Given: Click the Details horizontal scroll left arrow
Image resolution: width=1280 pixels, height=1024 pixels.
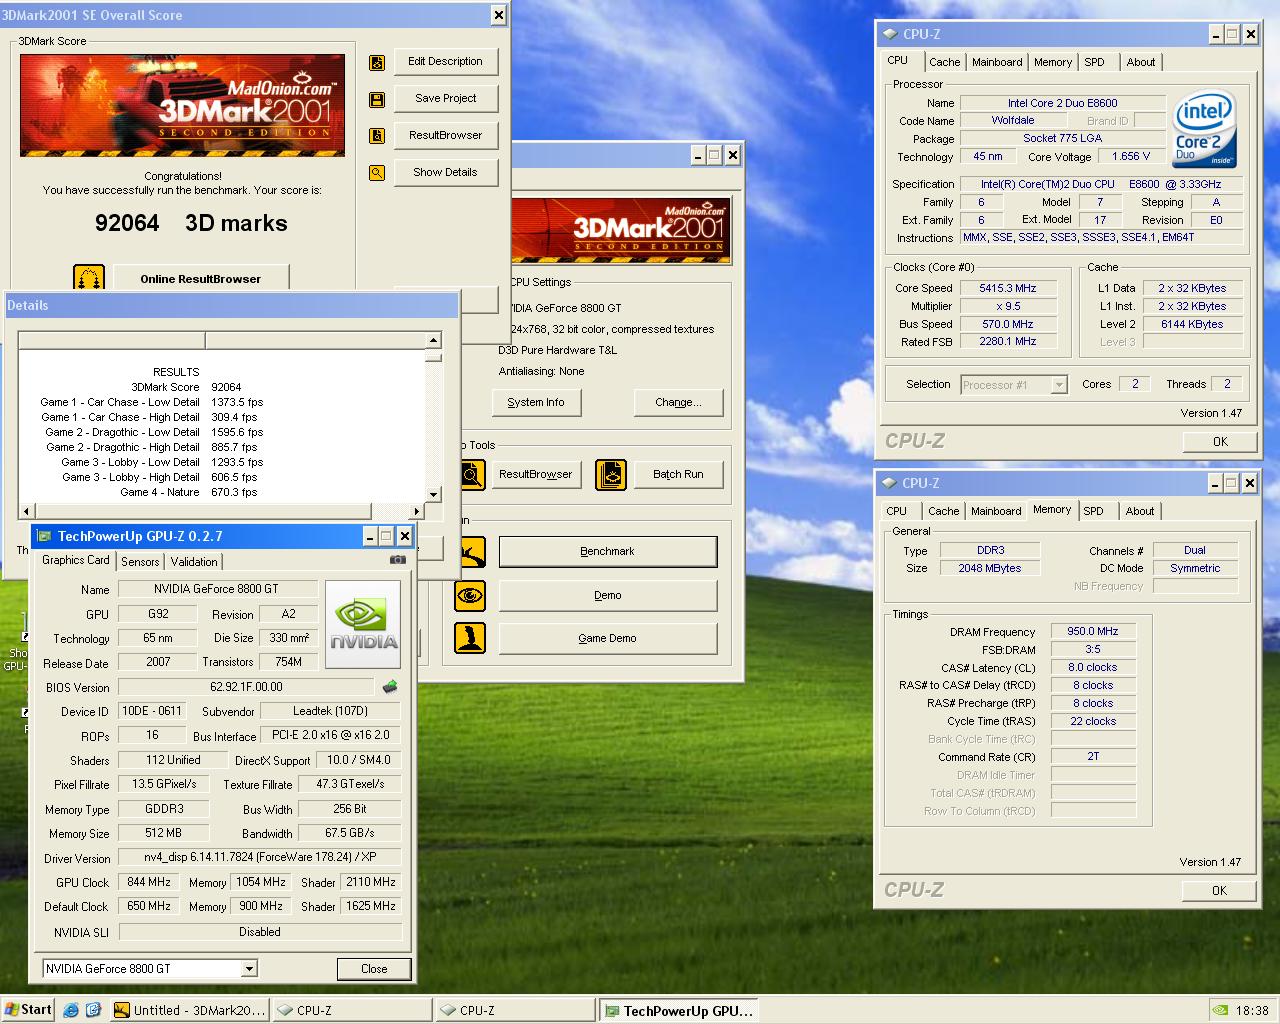Looking at the screenshot, I should pyautogui.click(x=26, y=511).
